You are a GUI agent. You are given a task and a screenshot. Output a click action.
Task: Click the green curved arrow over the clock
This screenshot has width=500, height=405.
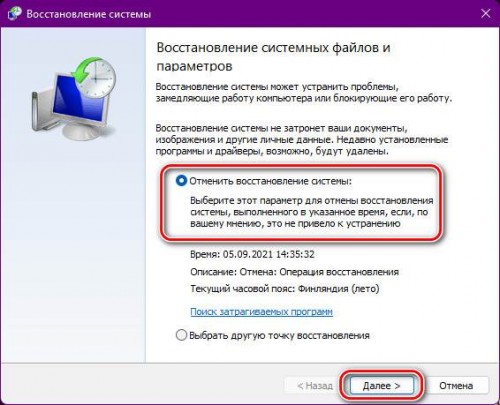(84, 69)
